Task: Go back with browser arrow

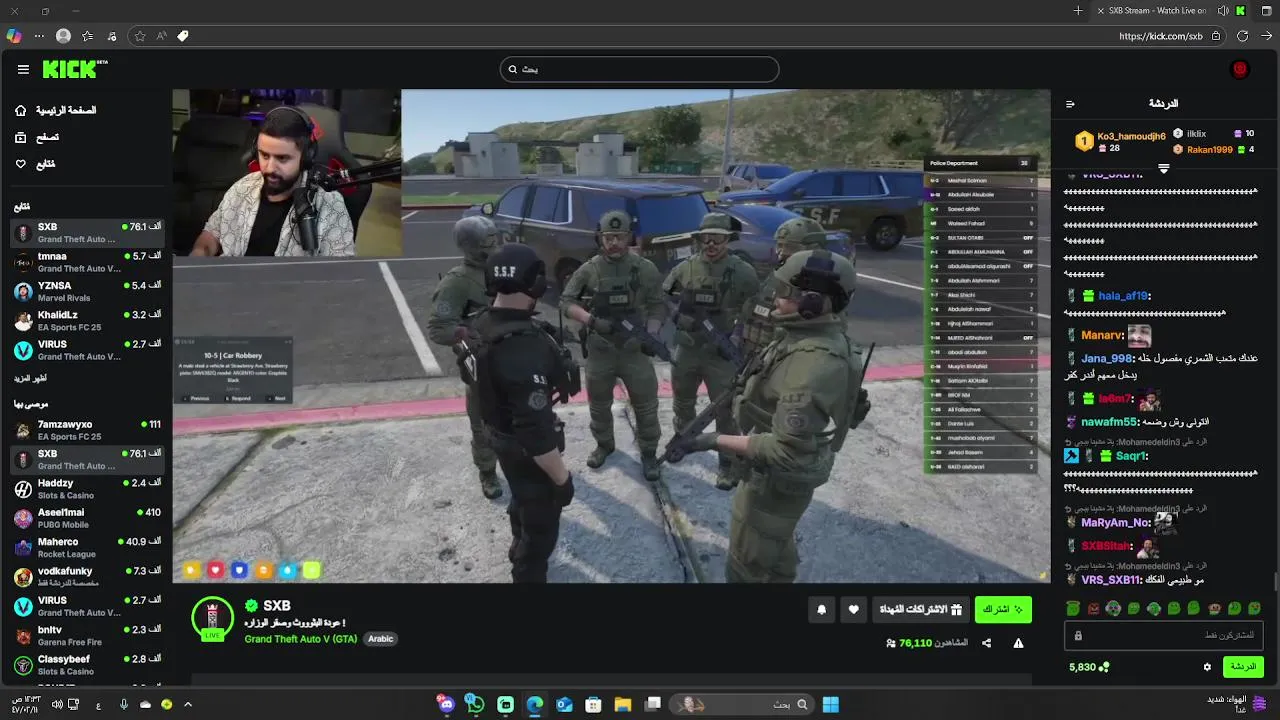Action: [x=1266, y=36]
